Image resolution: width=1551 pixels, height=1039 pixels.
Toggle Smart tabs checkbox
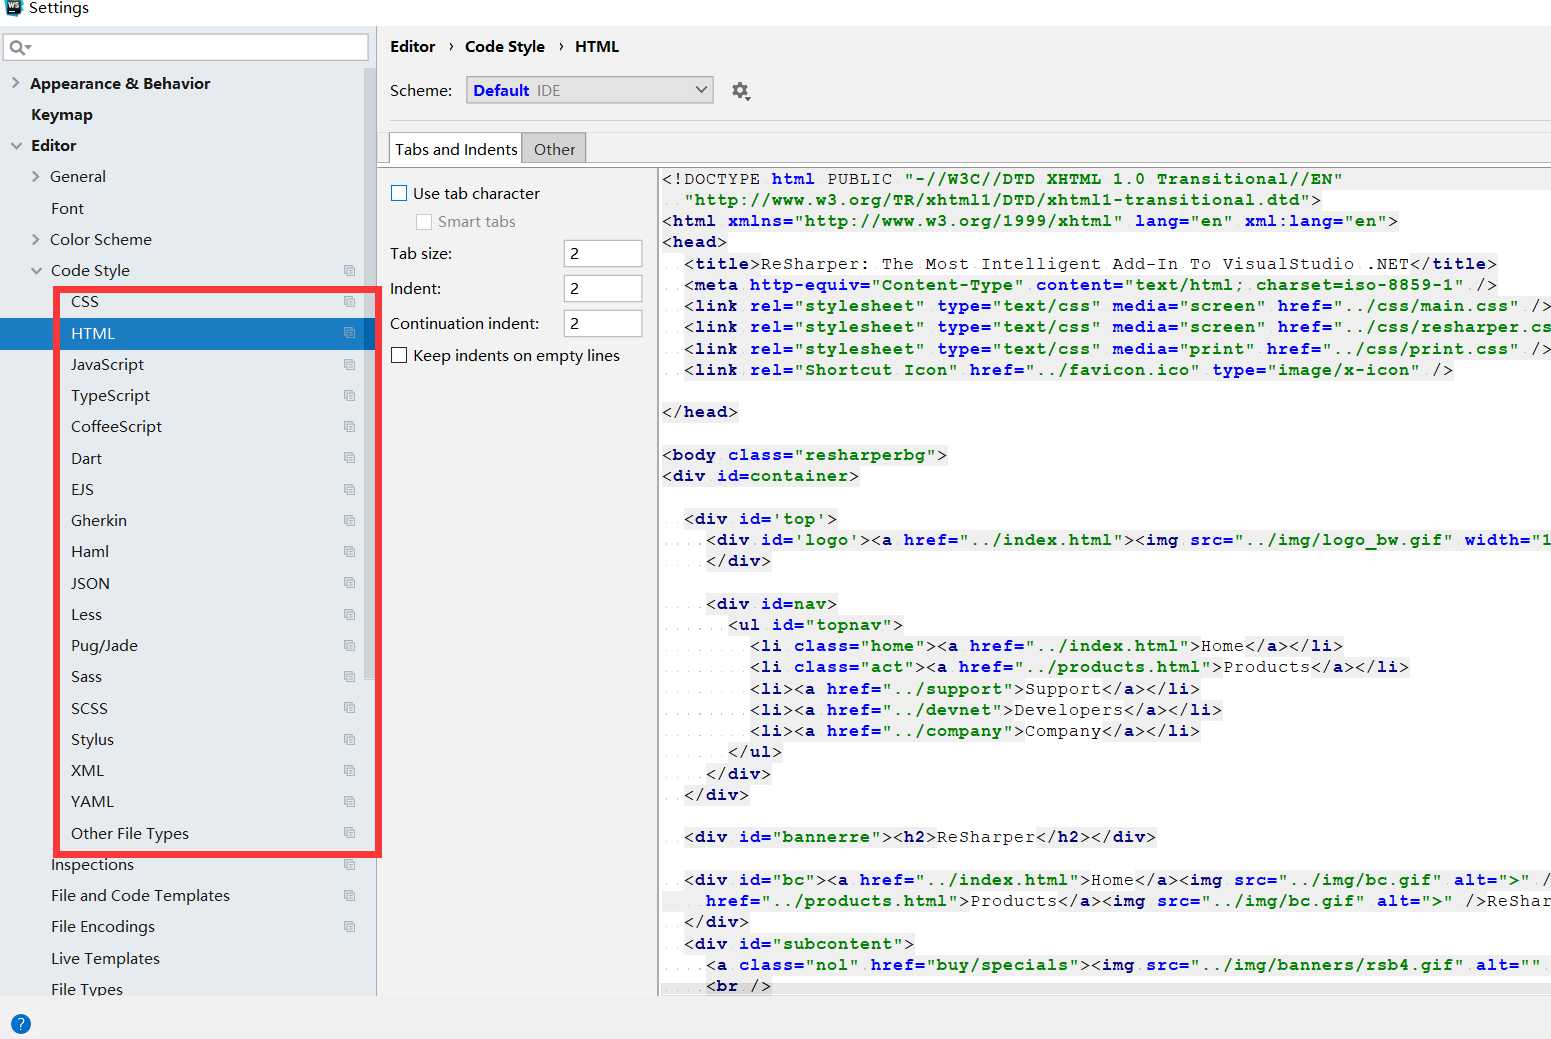click(424, 222)
